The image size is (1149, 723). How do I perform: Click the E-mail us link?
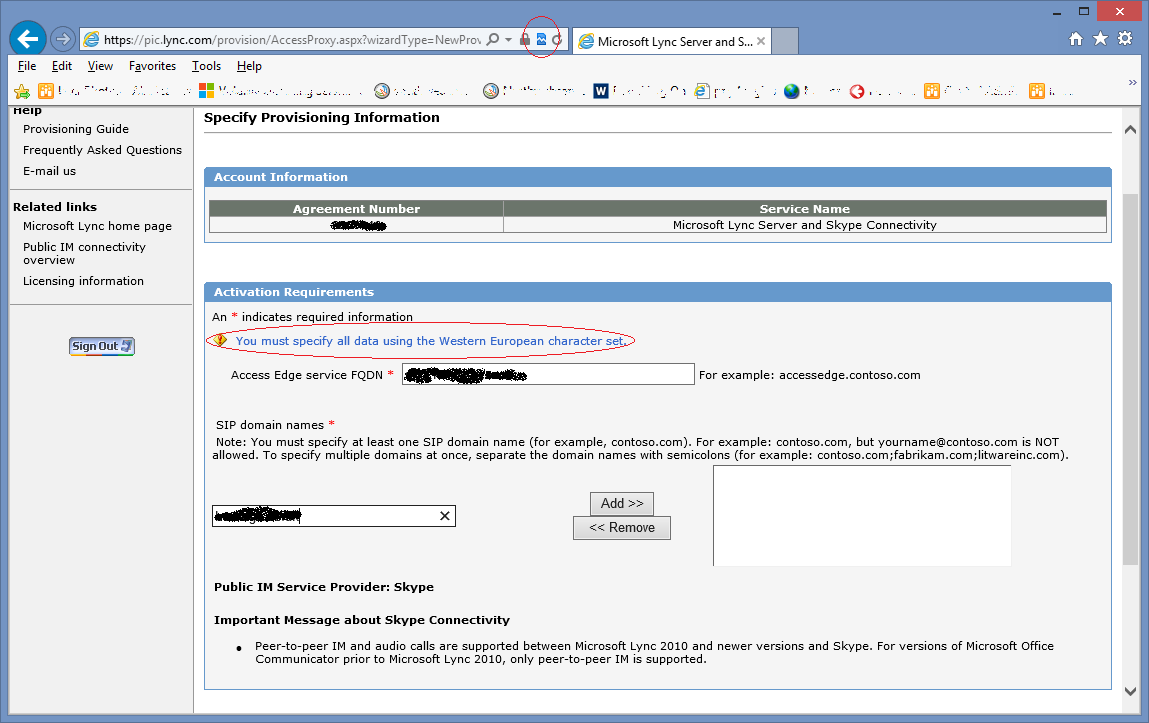pos(49,171)
